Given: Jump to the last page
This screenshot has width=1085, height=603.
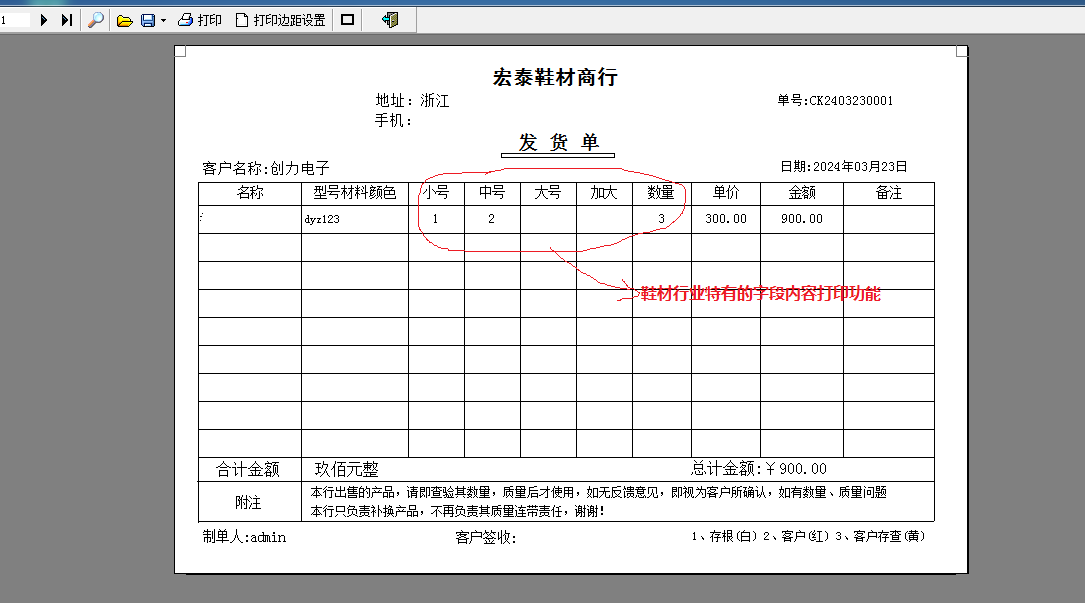Looking at the screenshot, I should pos(66,20).
